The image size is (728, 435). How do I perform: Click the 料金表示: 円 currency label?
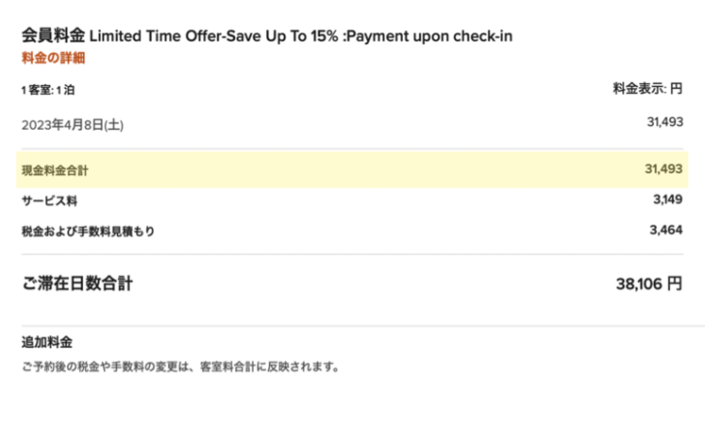(x=647, y=88)
